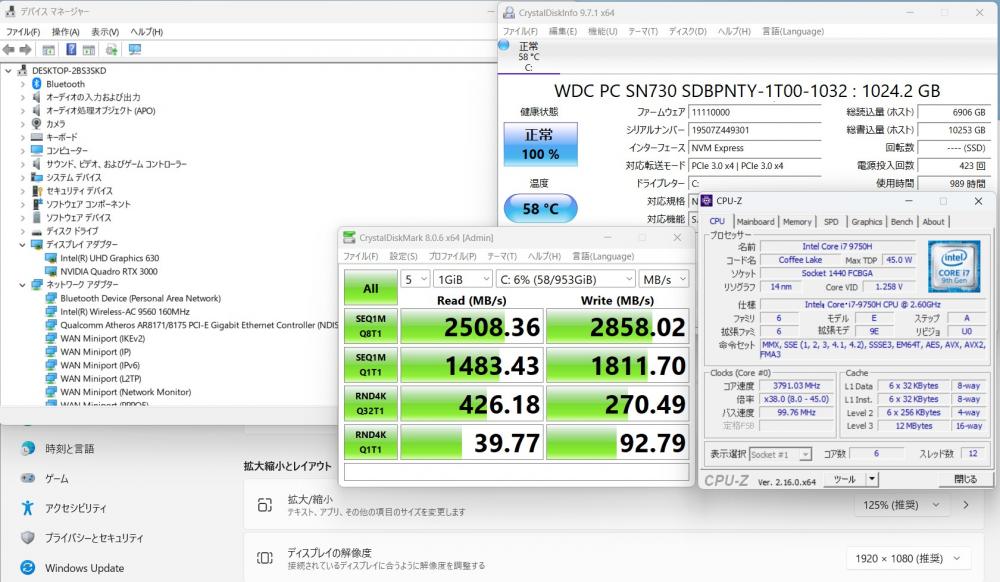Click the ファームウェア field showing 11110000
The width and height of the screenshot is (1000, 582).
pyautogui.click(x=755, y=112)
